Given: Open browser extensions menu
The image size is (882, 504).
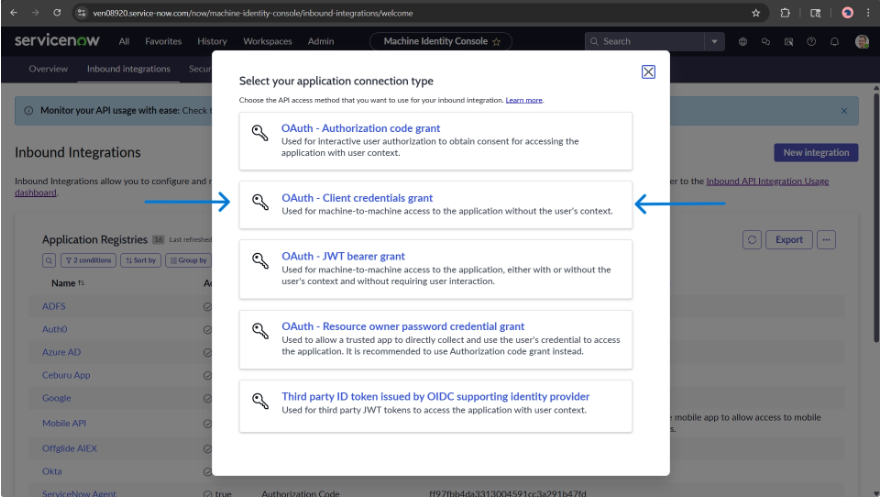Looking at the screenshot, I should click(x=785, y=13).
